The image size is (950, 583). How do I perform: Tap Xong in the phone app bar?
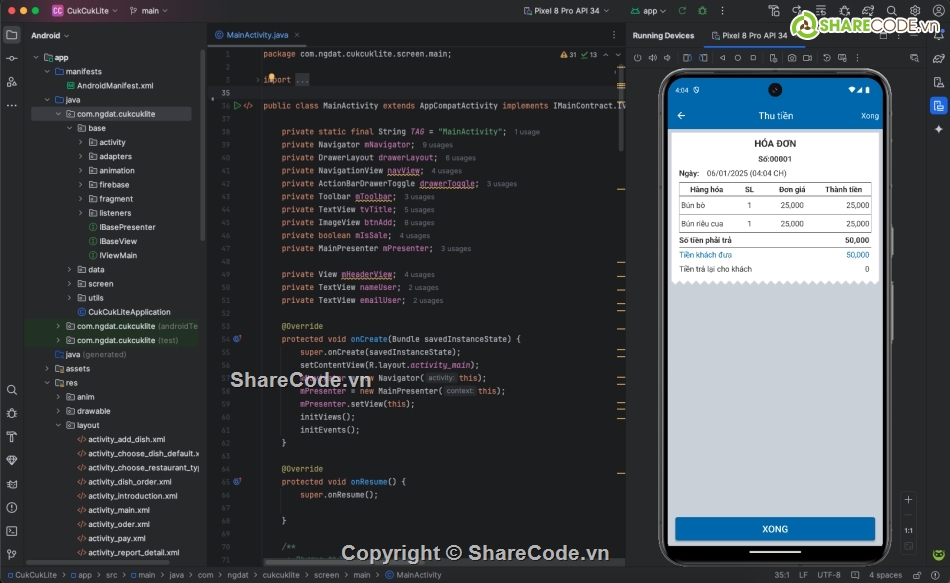[x=869, y=116]
